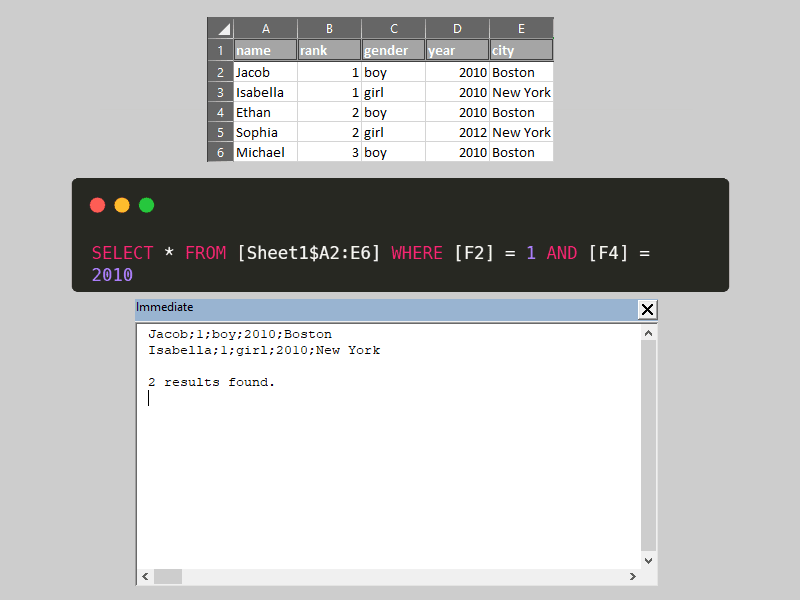Click the Immediate window title bar
The width and height of the screenshot is (800, 600).
(x=385, y=308)
